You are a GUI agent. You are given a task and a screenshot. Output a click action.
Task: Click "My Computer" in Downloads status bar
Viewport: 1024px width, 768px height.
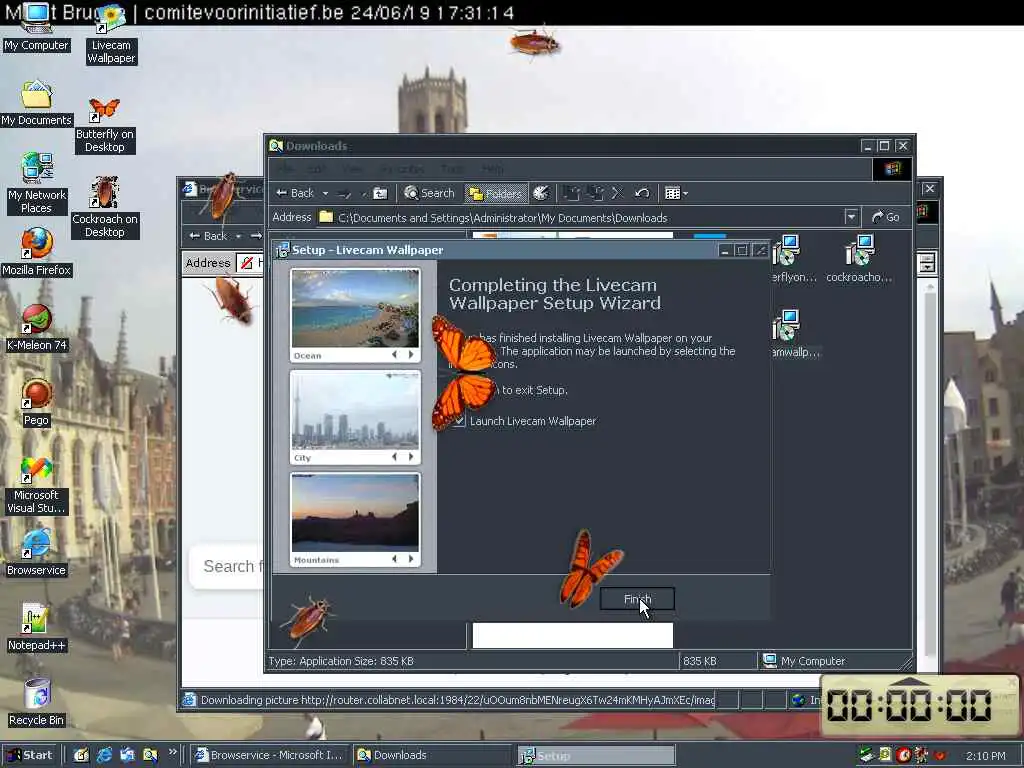(x=805, y=661)
